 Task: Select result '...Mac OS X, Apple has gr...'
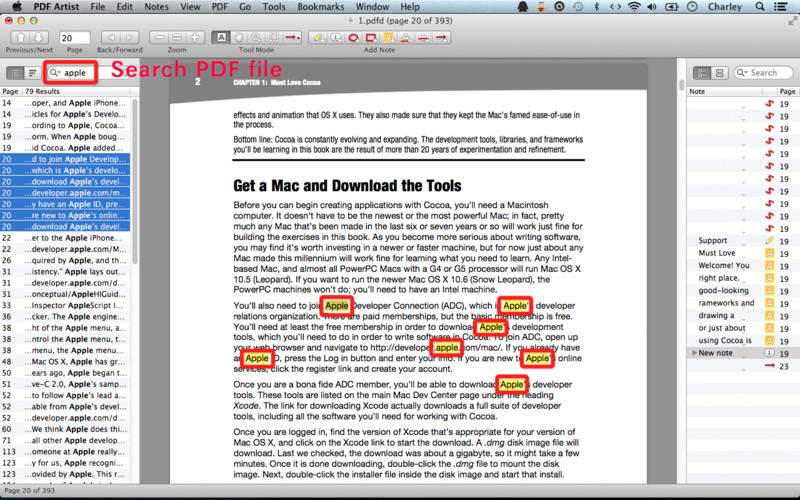(x=65, y=361)
